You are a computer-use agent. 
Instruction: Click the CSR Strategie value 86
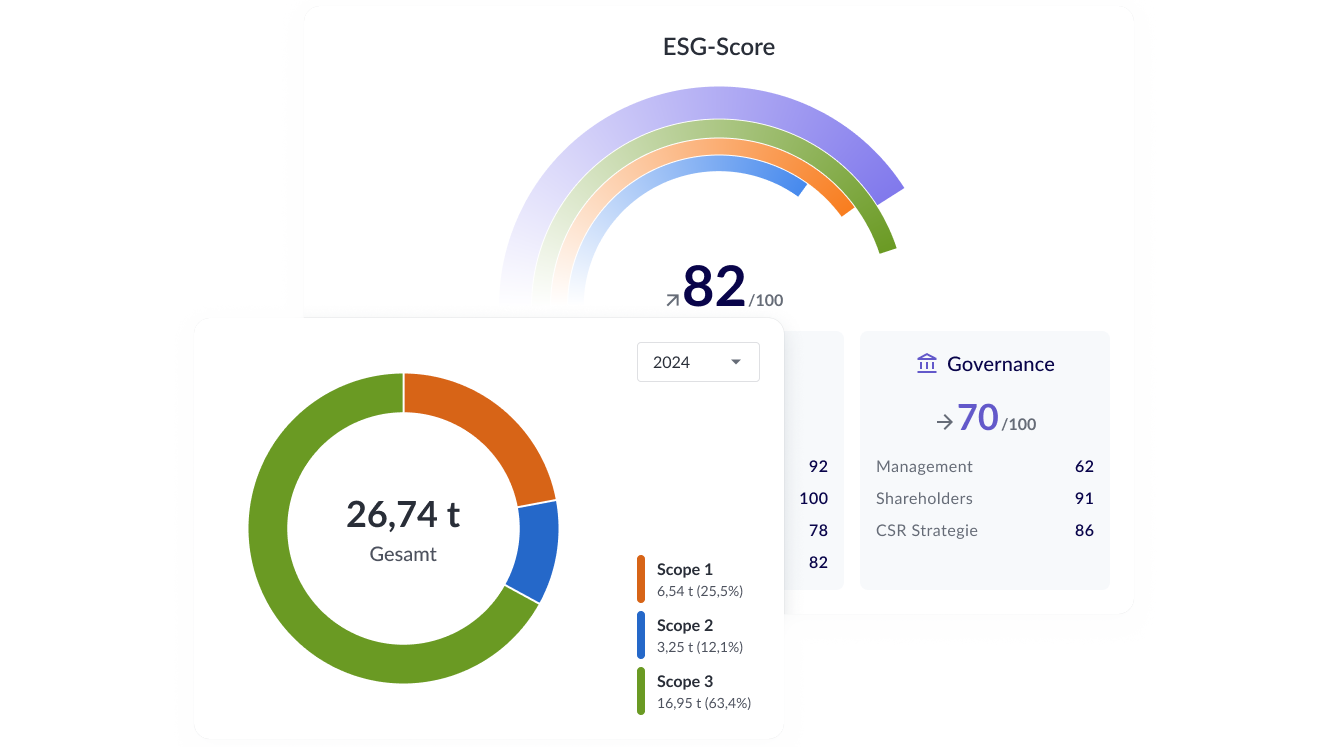click(1084, 531)
